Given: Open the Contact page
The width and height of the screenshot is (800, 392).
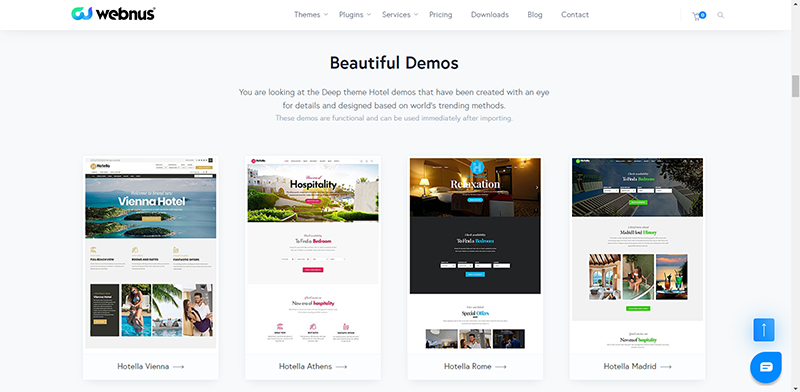Looking at the screenshot, I should 575,15.
